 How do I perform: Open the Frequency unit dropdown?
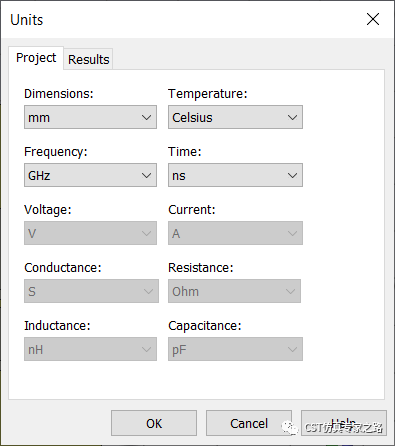coord(90,175)
